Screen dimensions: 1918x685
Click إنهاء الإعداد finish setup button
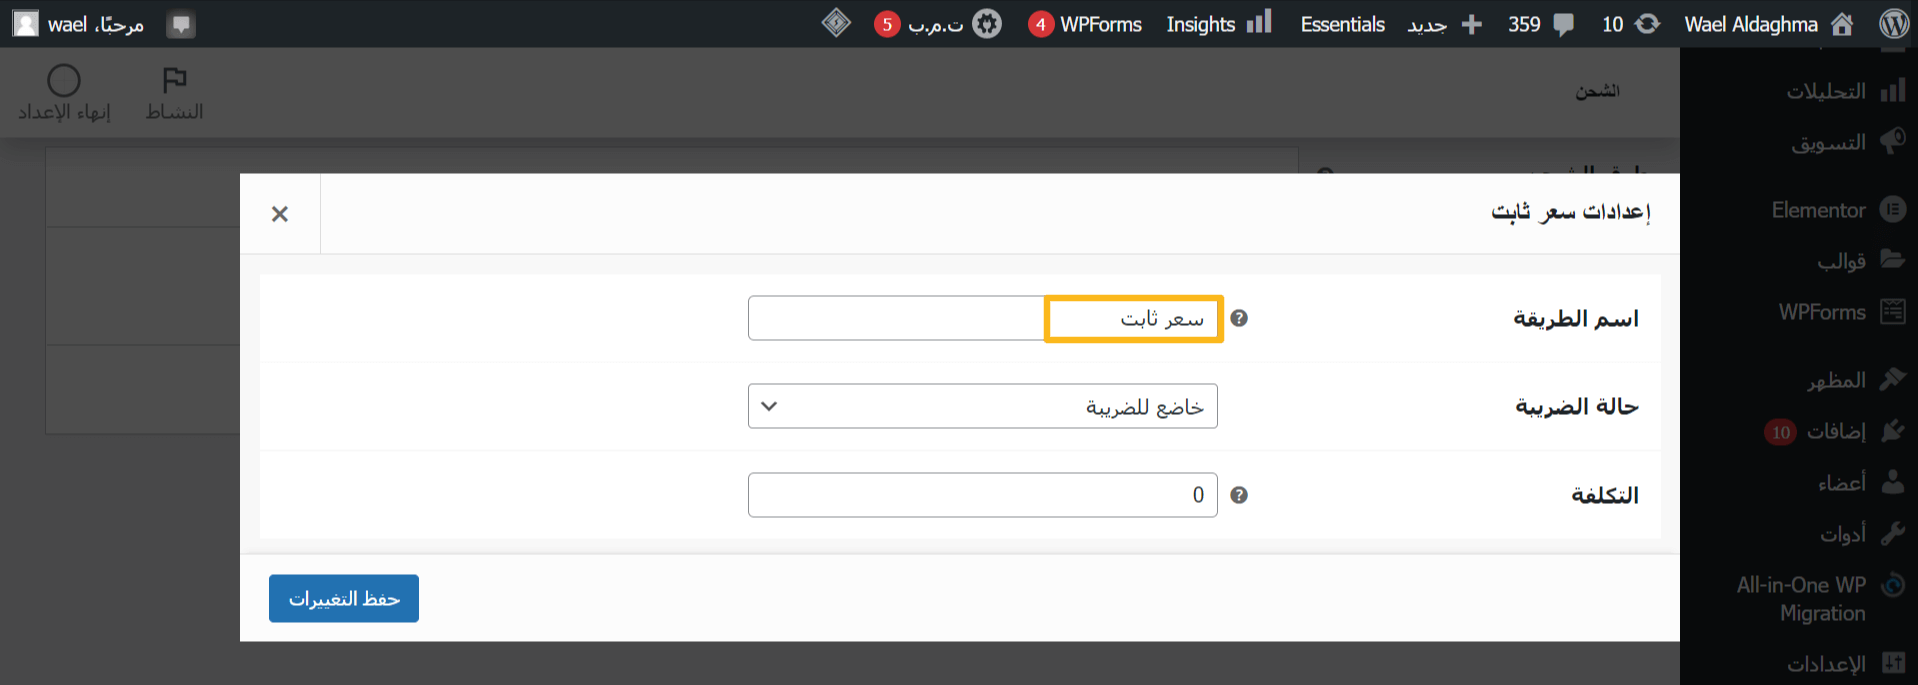pyautogui.click(x=64, y=93)
